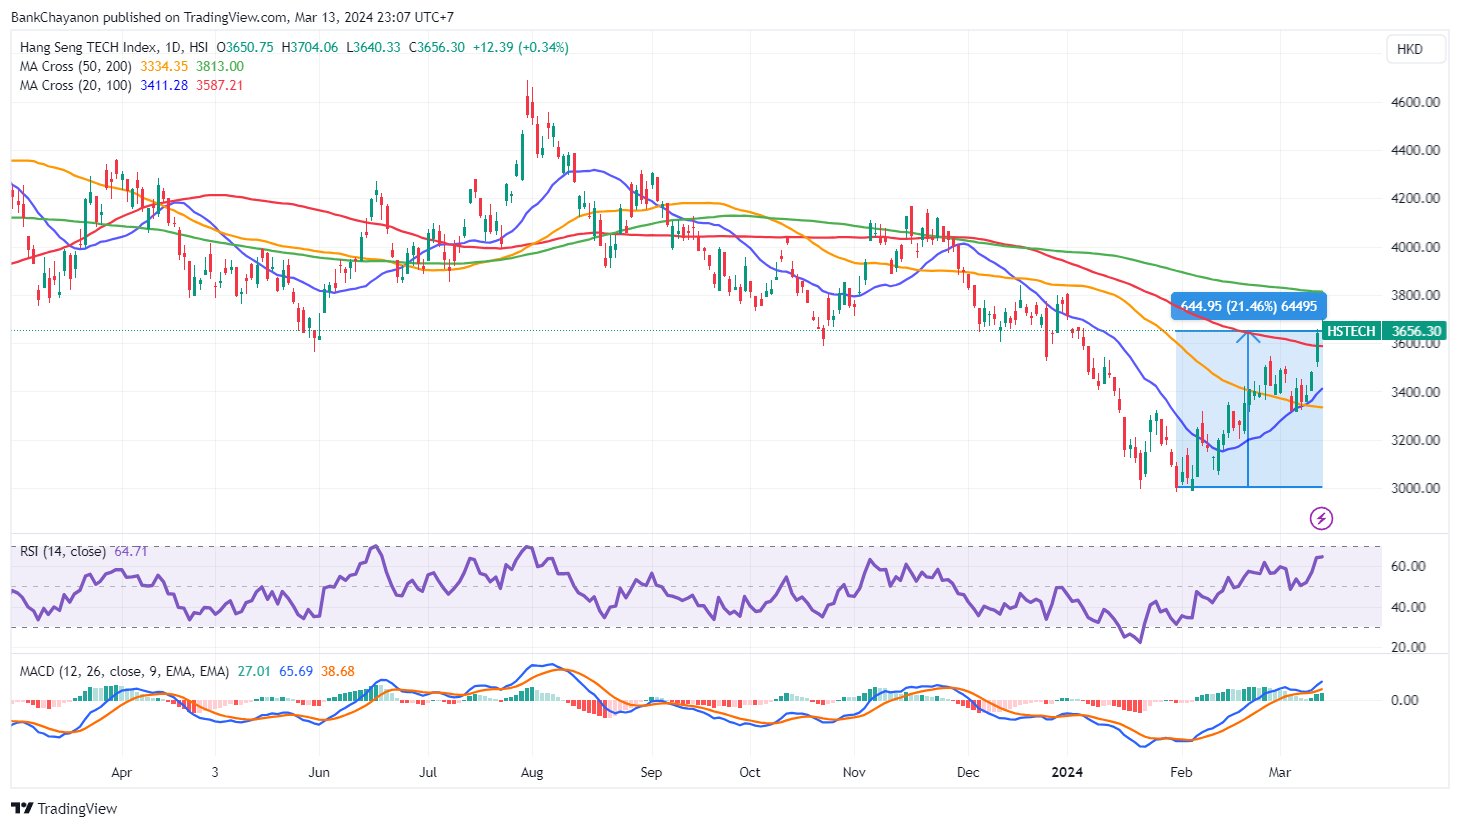
Task: Click the BankChayanon published on TradingView.com header
Action: tap(232, 17)
